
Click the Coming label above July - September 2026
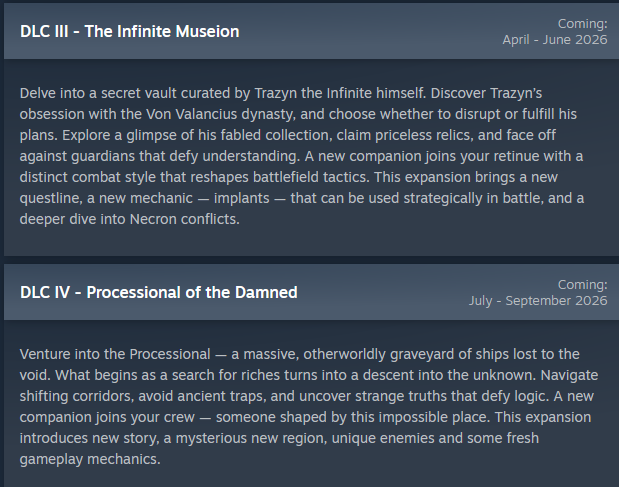click(584, 284)
